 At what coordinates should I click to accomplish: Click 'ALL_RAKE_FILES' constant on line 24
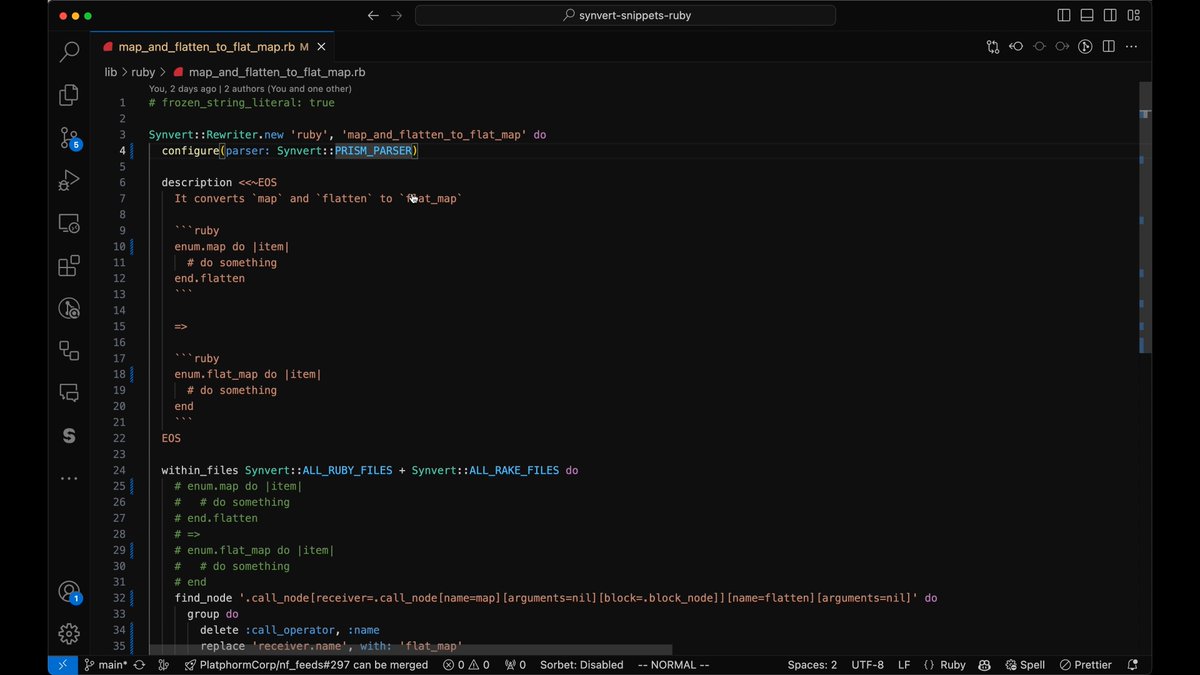click(514, 470)
